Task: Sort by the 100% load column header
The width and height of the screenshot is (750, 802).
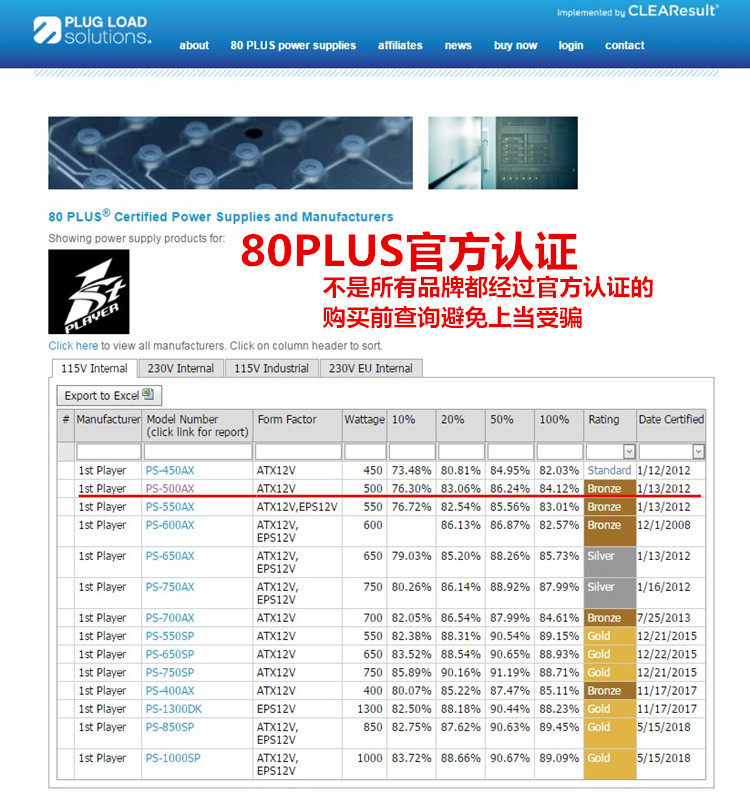Action: 559,425
